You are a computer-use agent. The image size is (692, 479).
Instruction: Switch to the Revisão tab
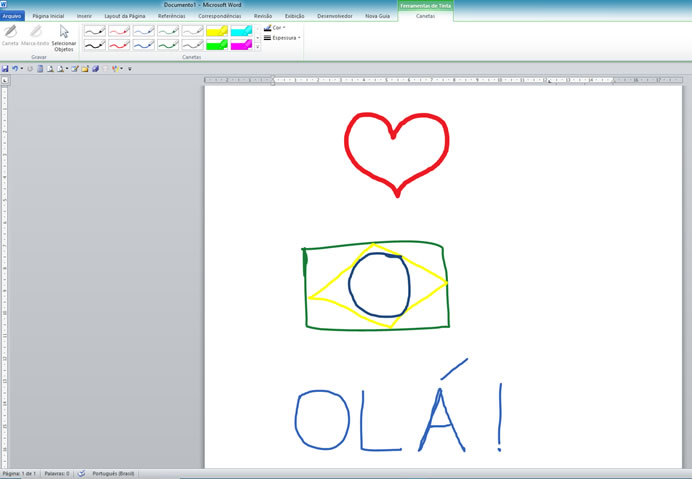(263, 16)
